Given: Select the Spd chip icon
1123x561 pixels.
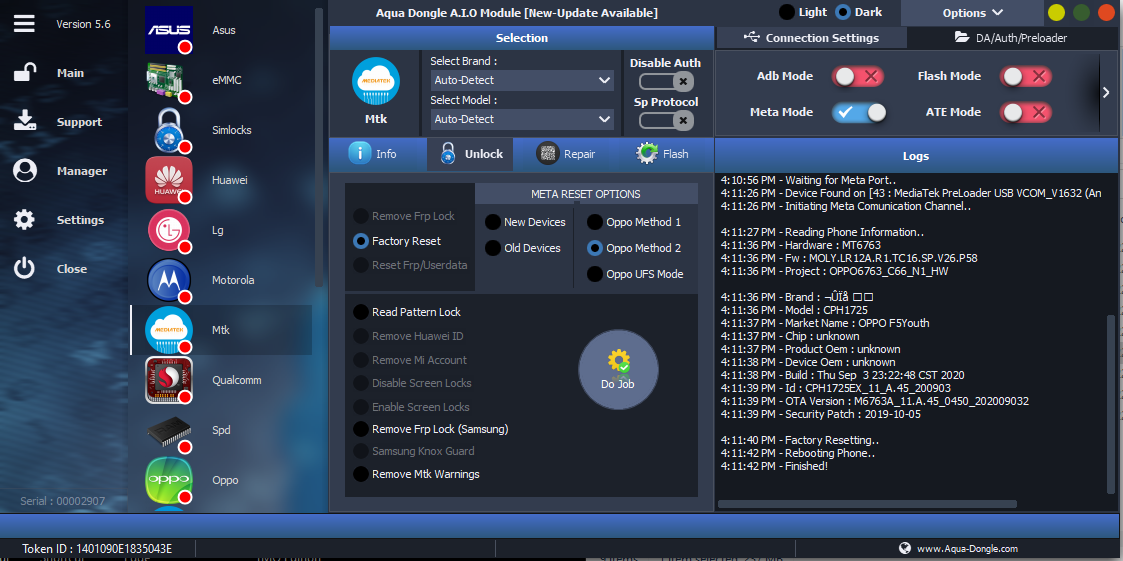Looking at the screenshot, I should pos(169,430).
